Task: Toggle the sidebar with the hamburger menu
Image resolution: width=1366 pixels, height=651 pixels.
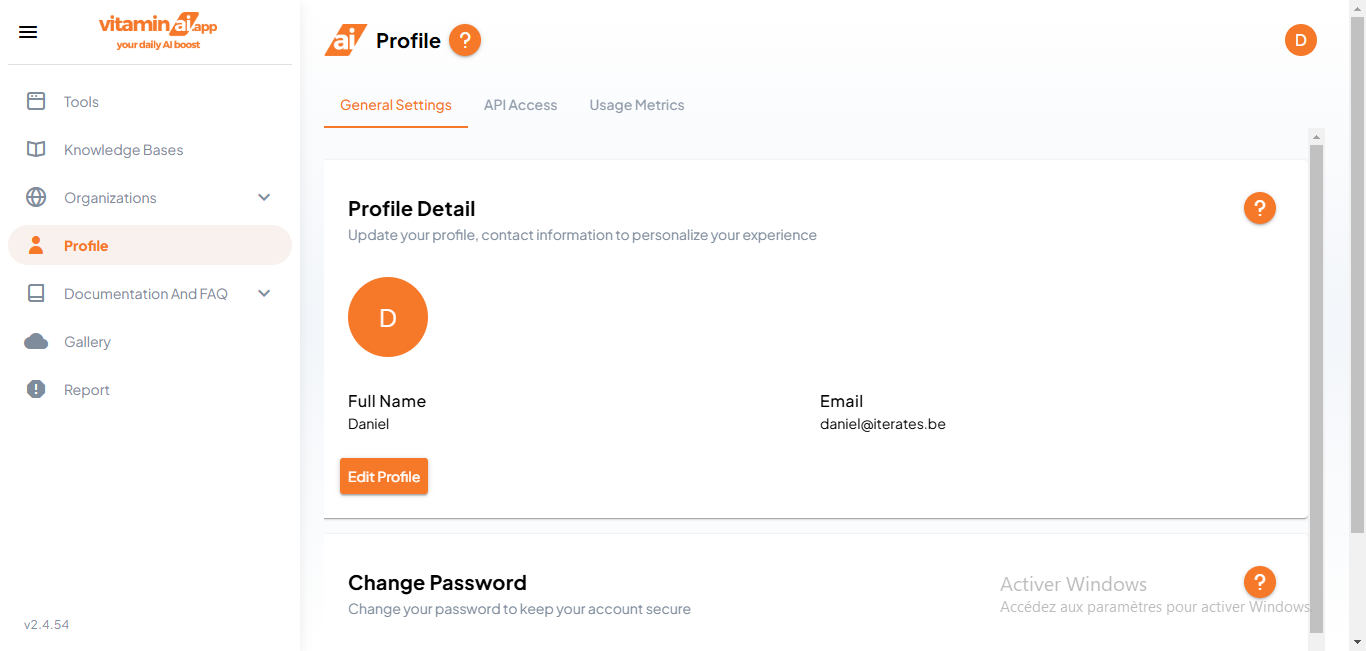Action: pos(28,31)
